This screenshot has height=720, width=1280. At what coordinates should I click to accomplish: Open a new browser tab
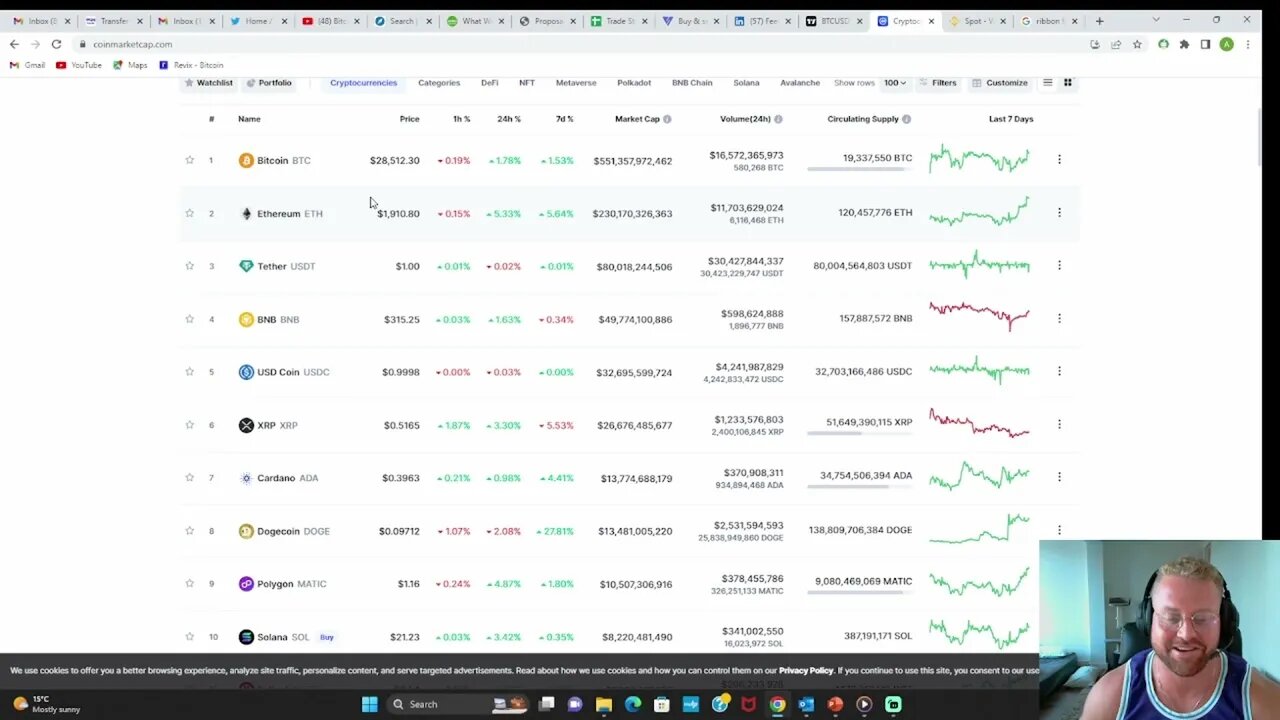tap(1099, 21)
